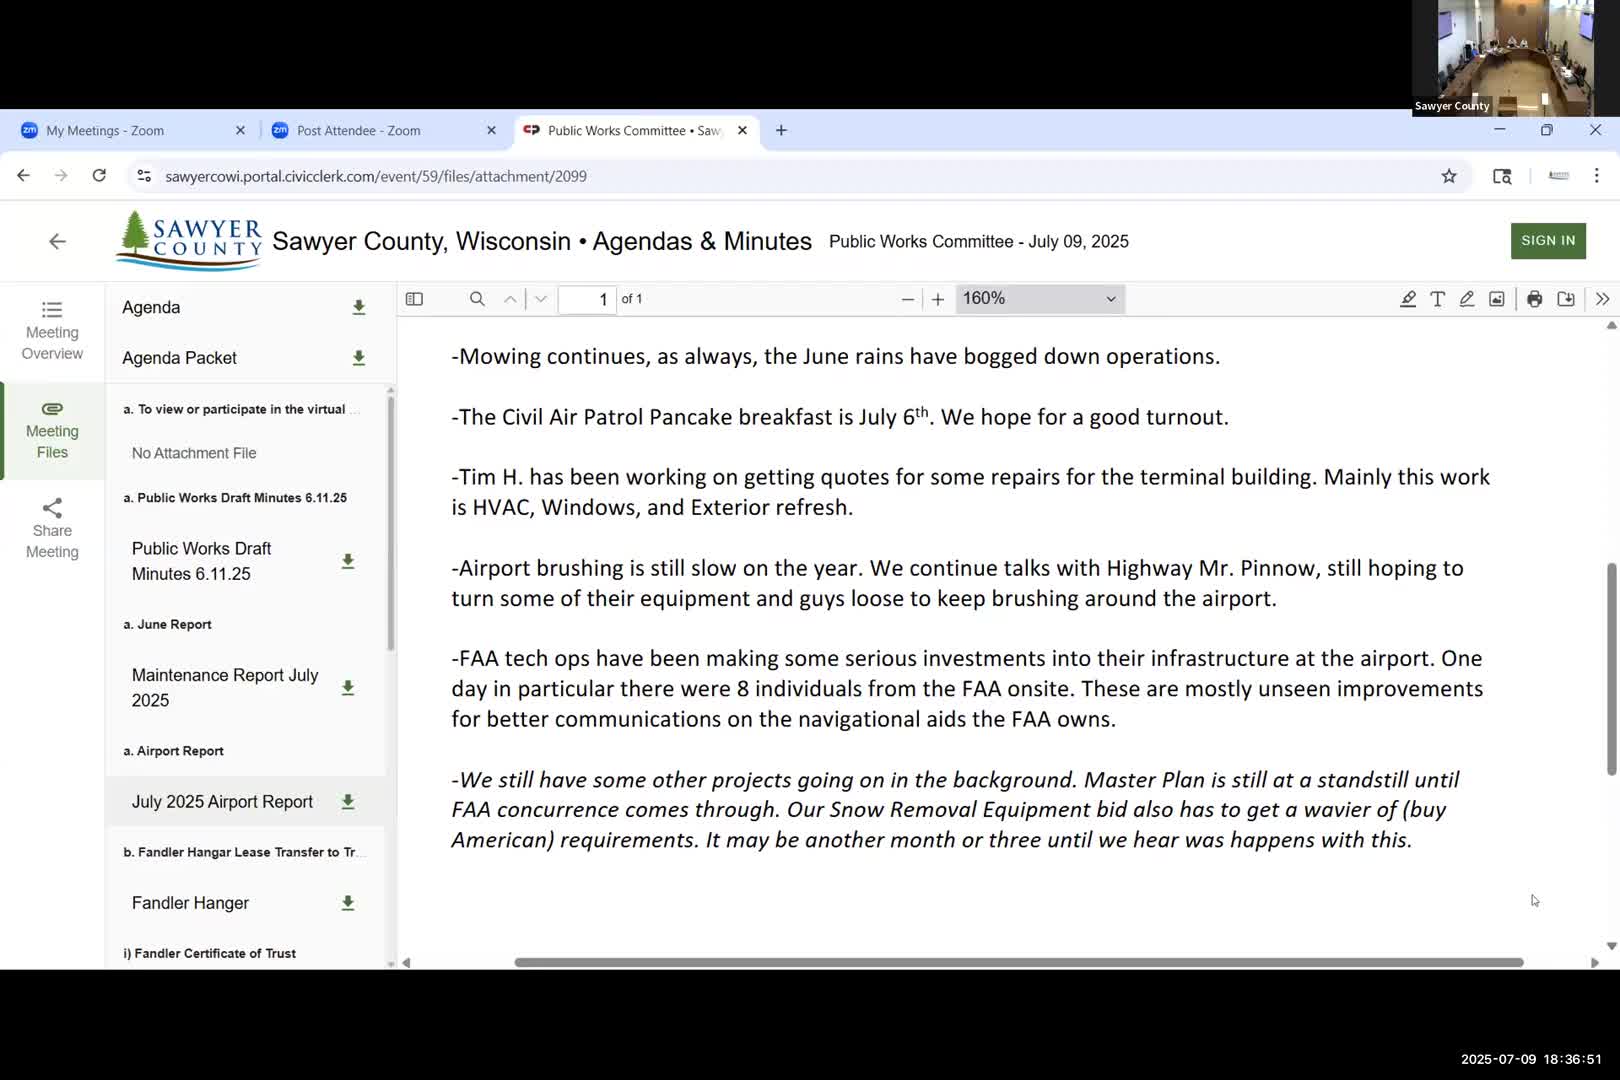Zoom out with the minus icon

(907, 299)
